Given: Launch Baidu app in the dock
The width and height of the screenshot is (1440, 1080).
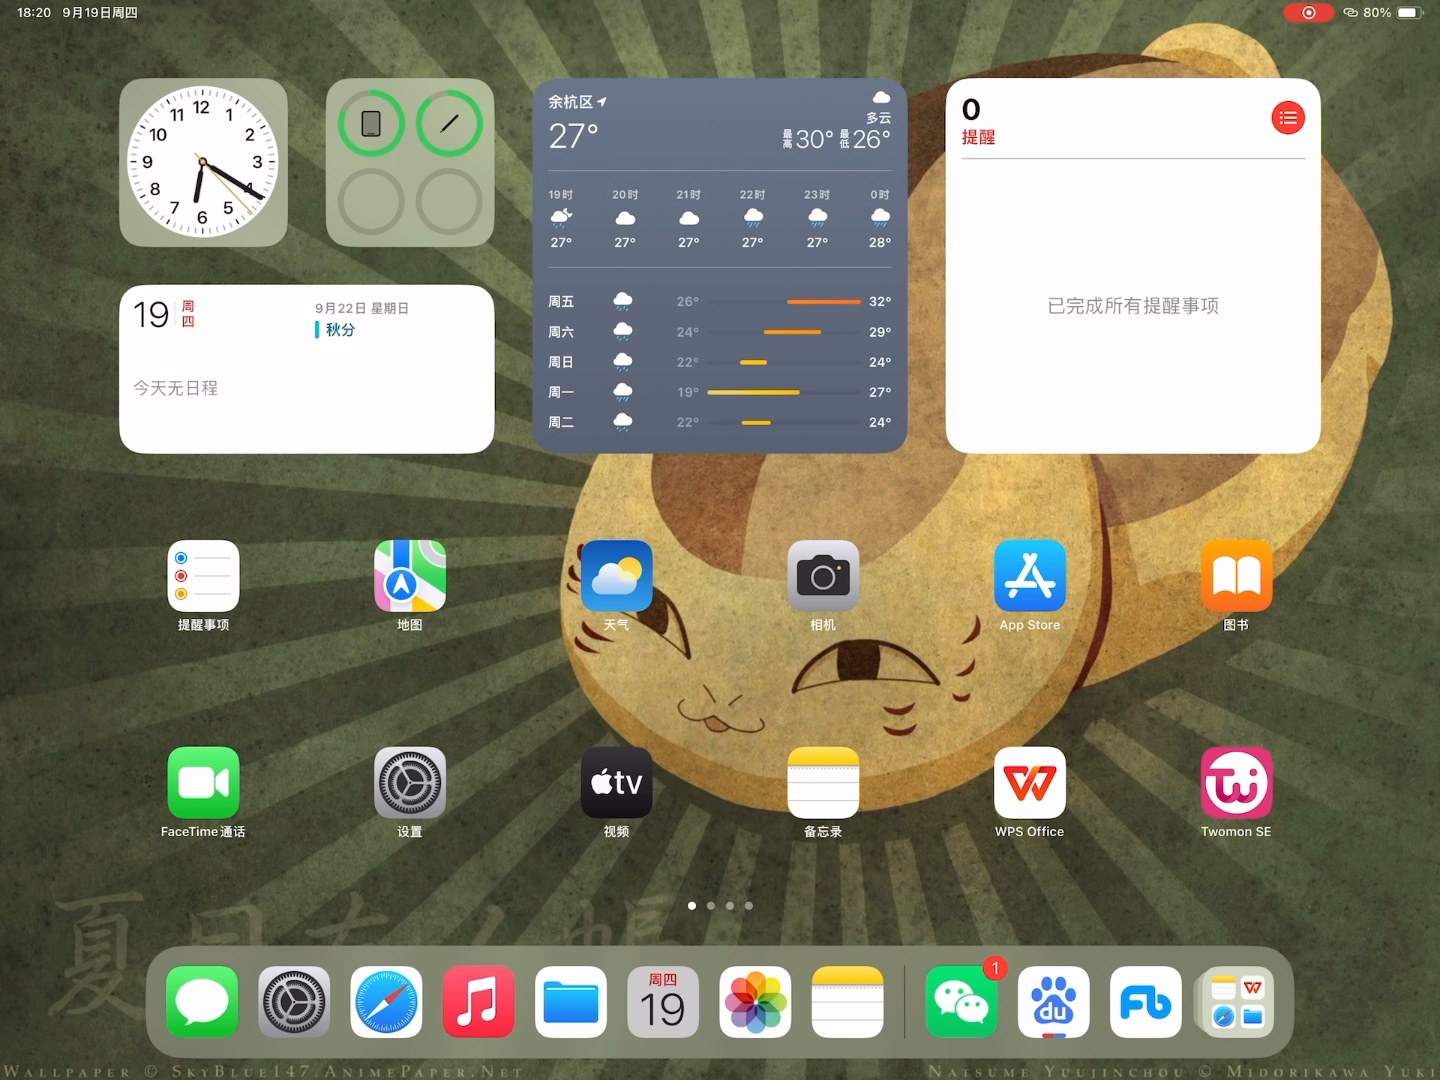Looking at the screenshot, I should [x=1054, y=1002].
